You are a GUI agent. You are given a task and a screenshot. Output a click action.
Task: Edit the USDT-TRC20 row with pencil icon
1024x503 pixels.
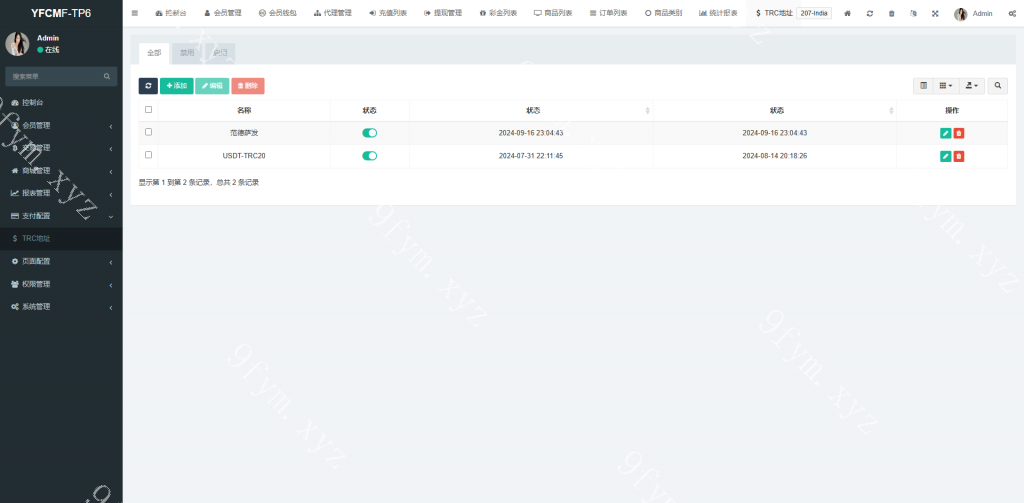pyautogui.click(x=946, y=156)
